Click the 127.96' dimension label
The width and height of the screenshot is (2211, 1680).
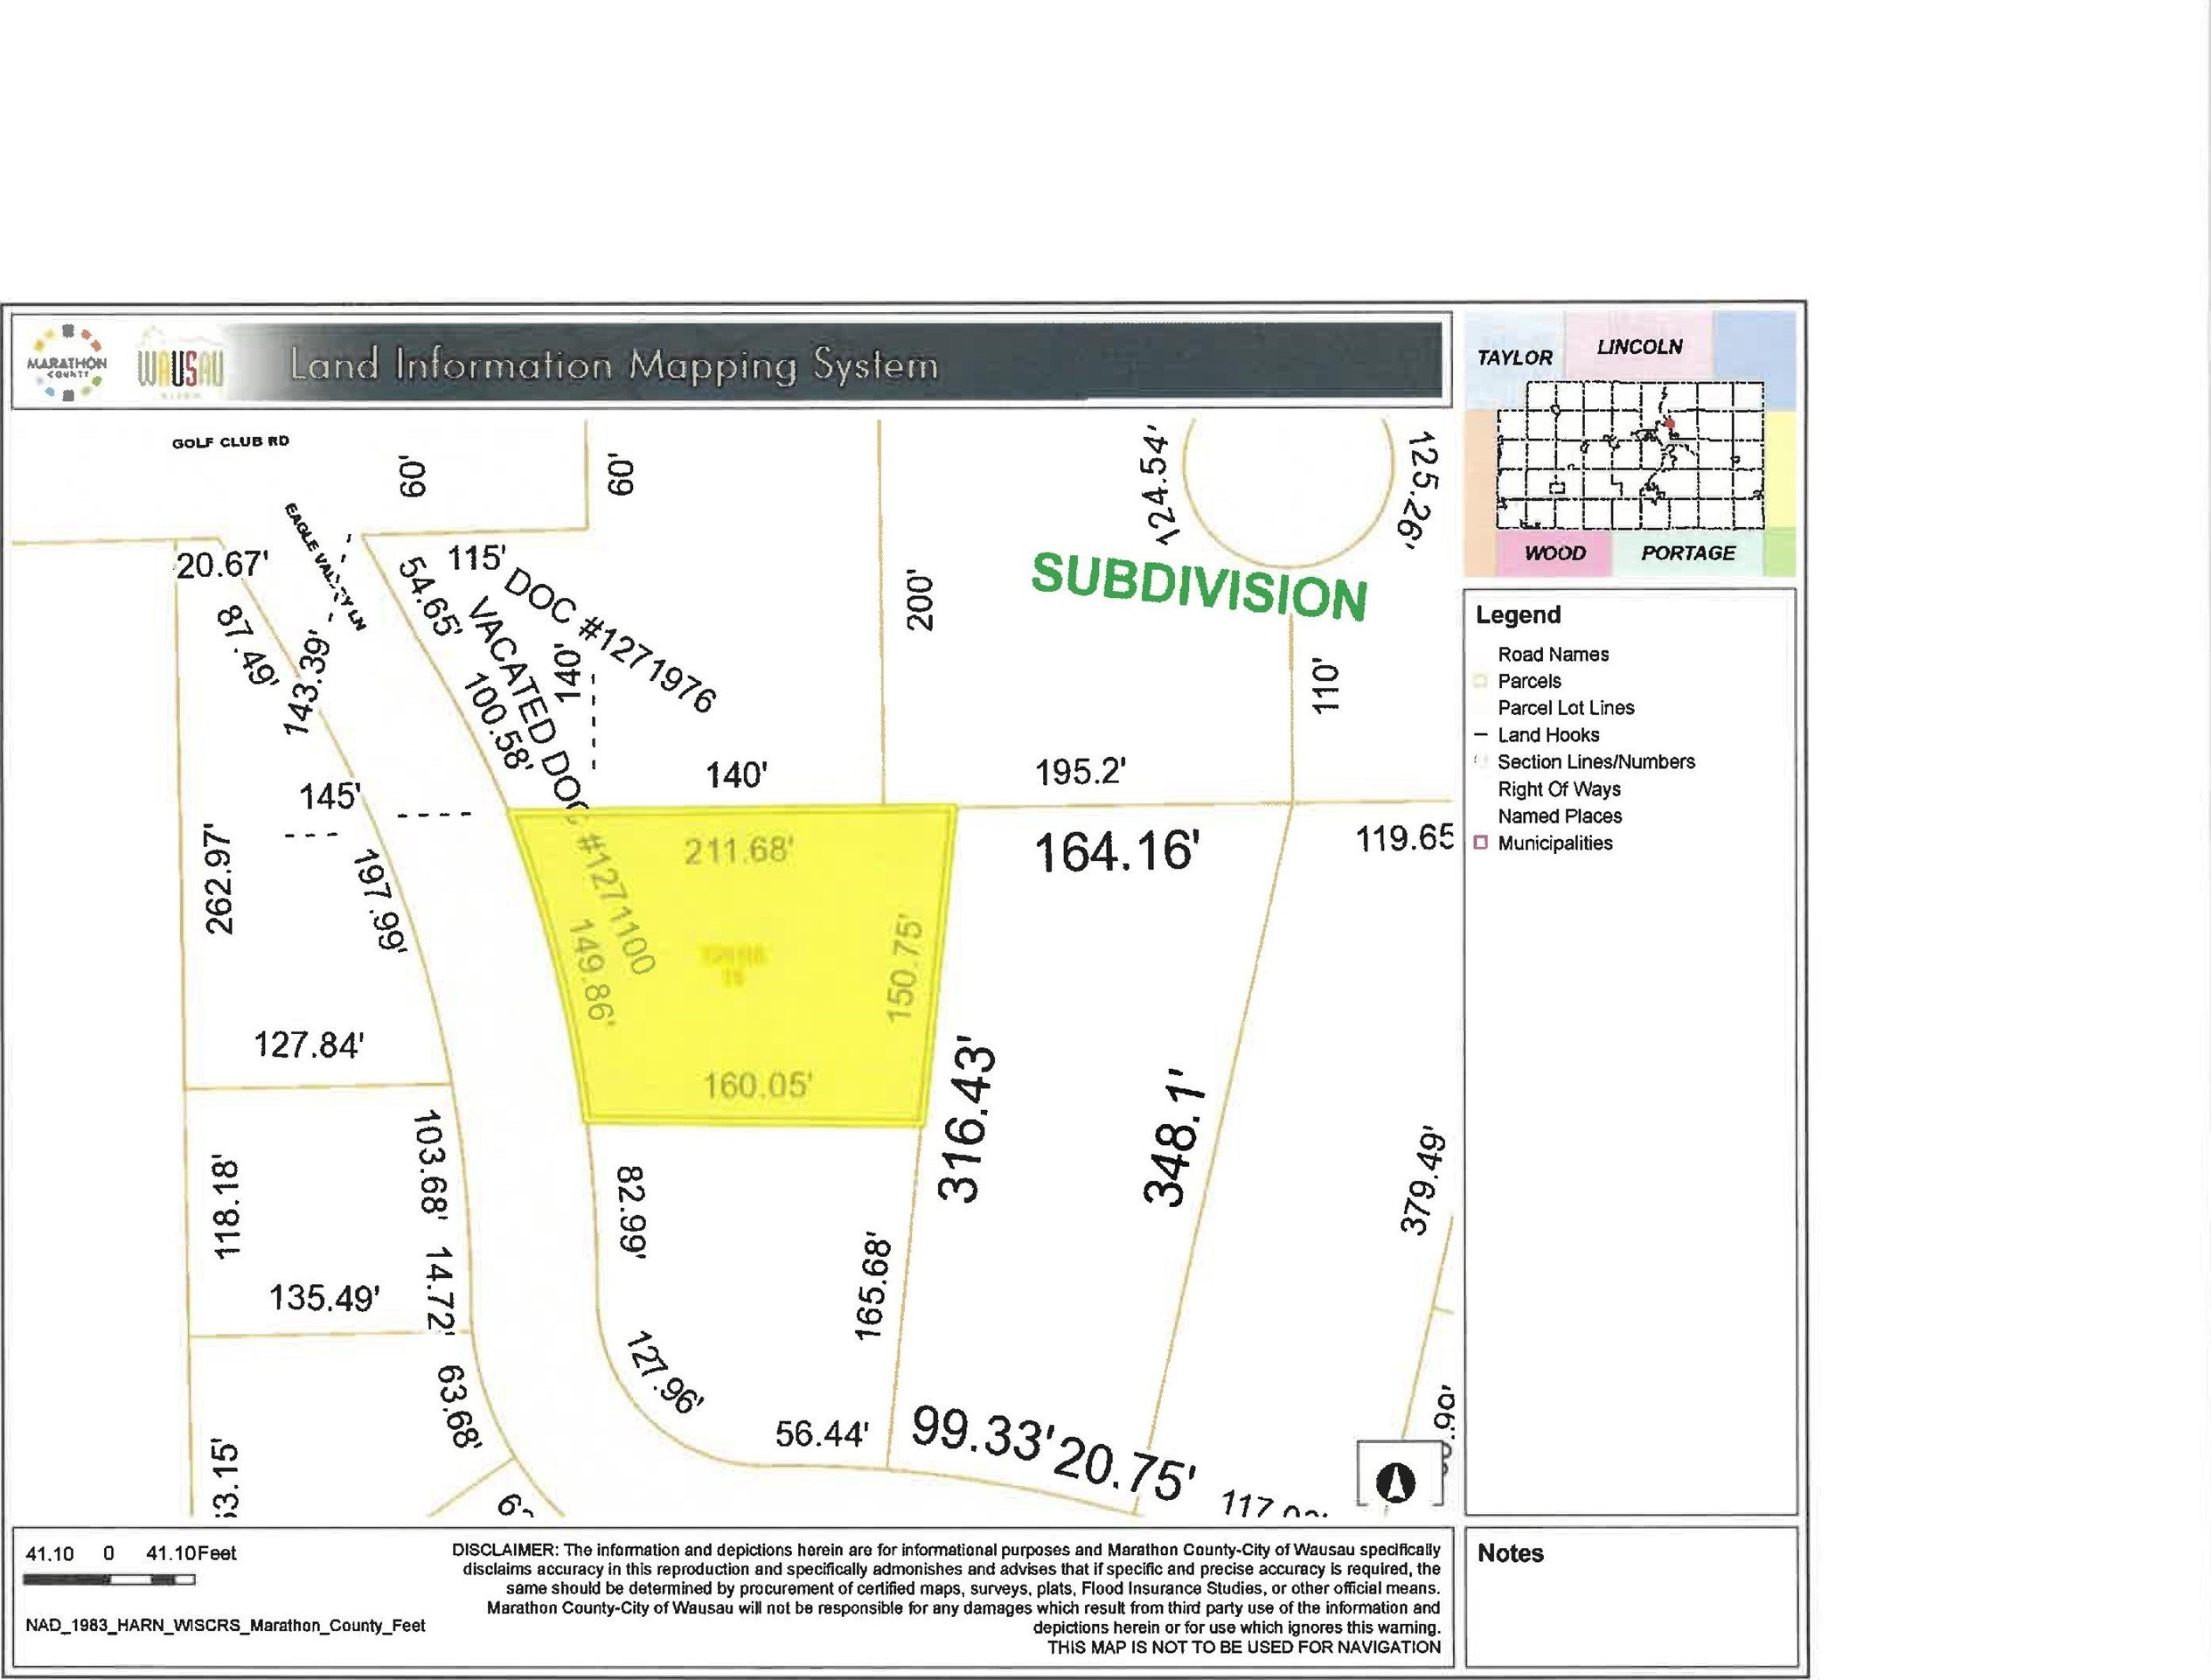[x=664, y=1373]
